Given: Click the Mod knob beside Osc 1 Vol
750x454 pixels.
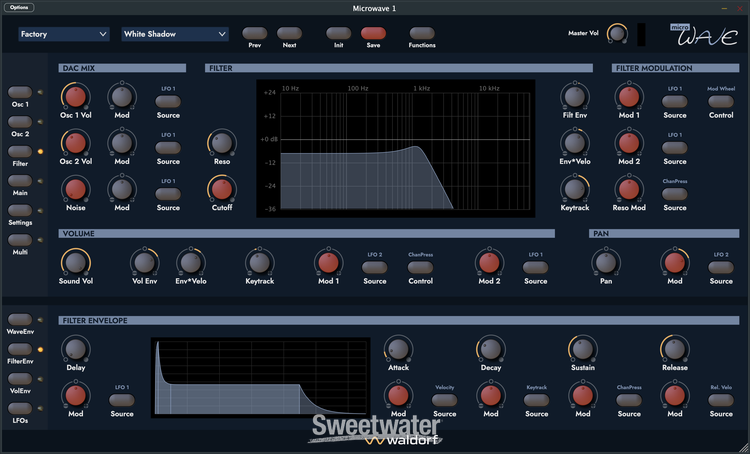Looking at the screenshot, I should point(122,97).
